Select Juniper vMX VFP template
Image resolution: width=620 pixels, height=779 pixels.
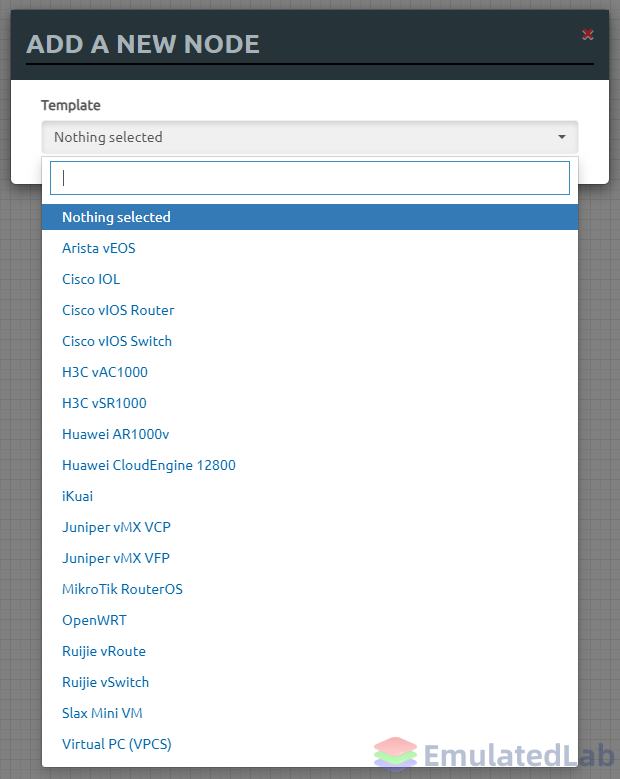pyautogui.click(x=310, y=558)
